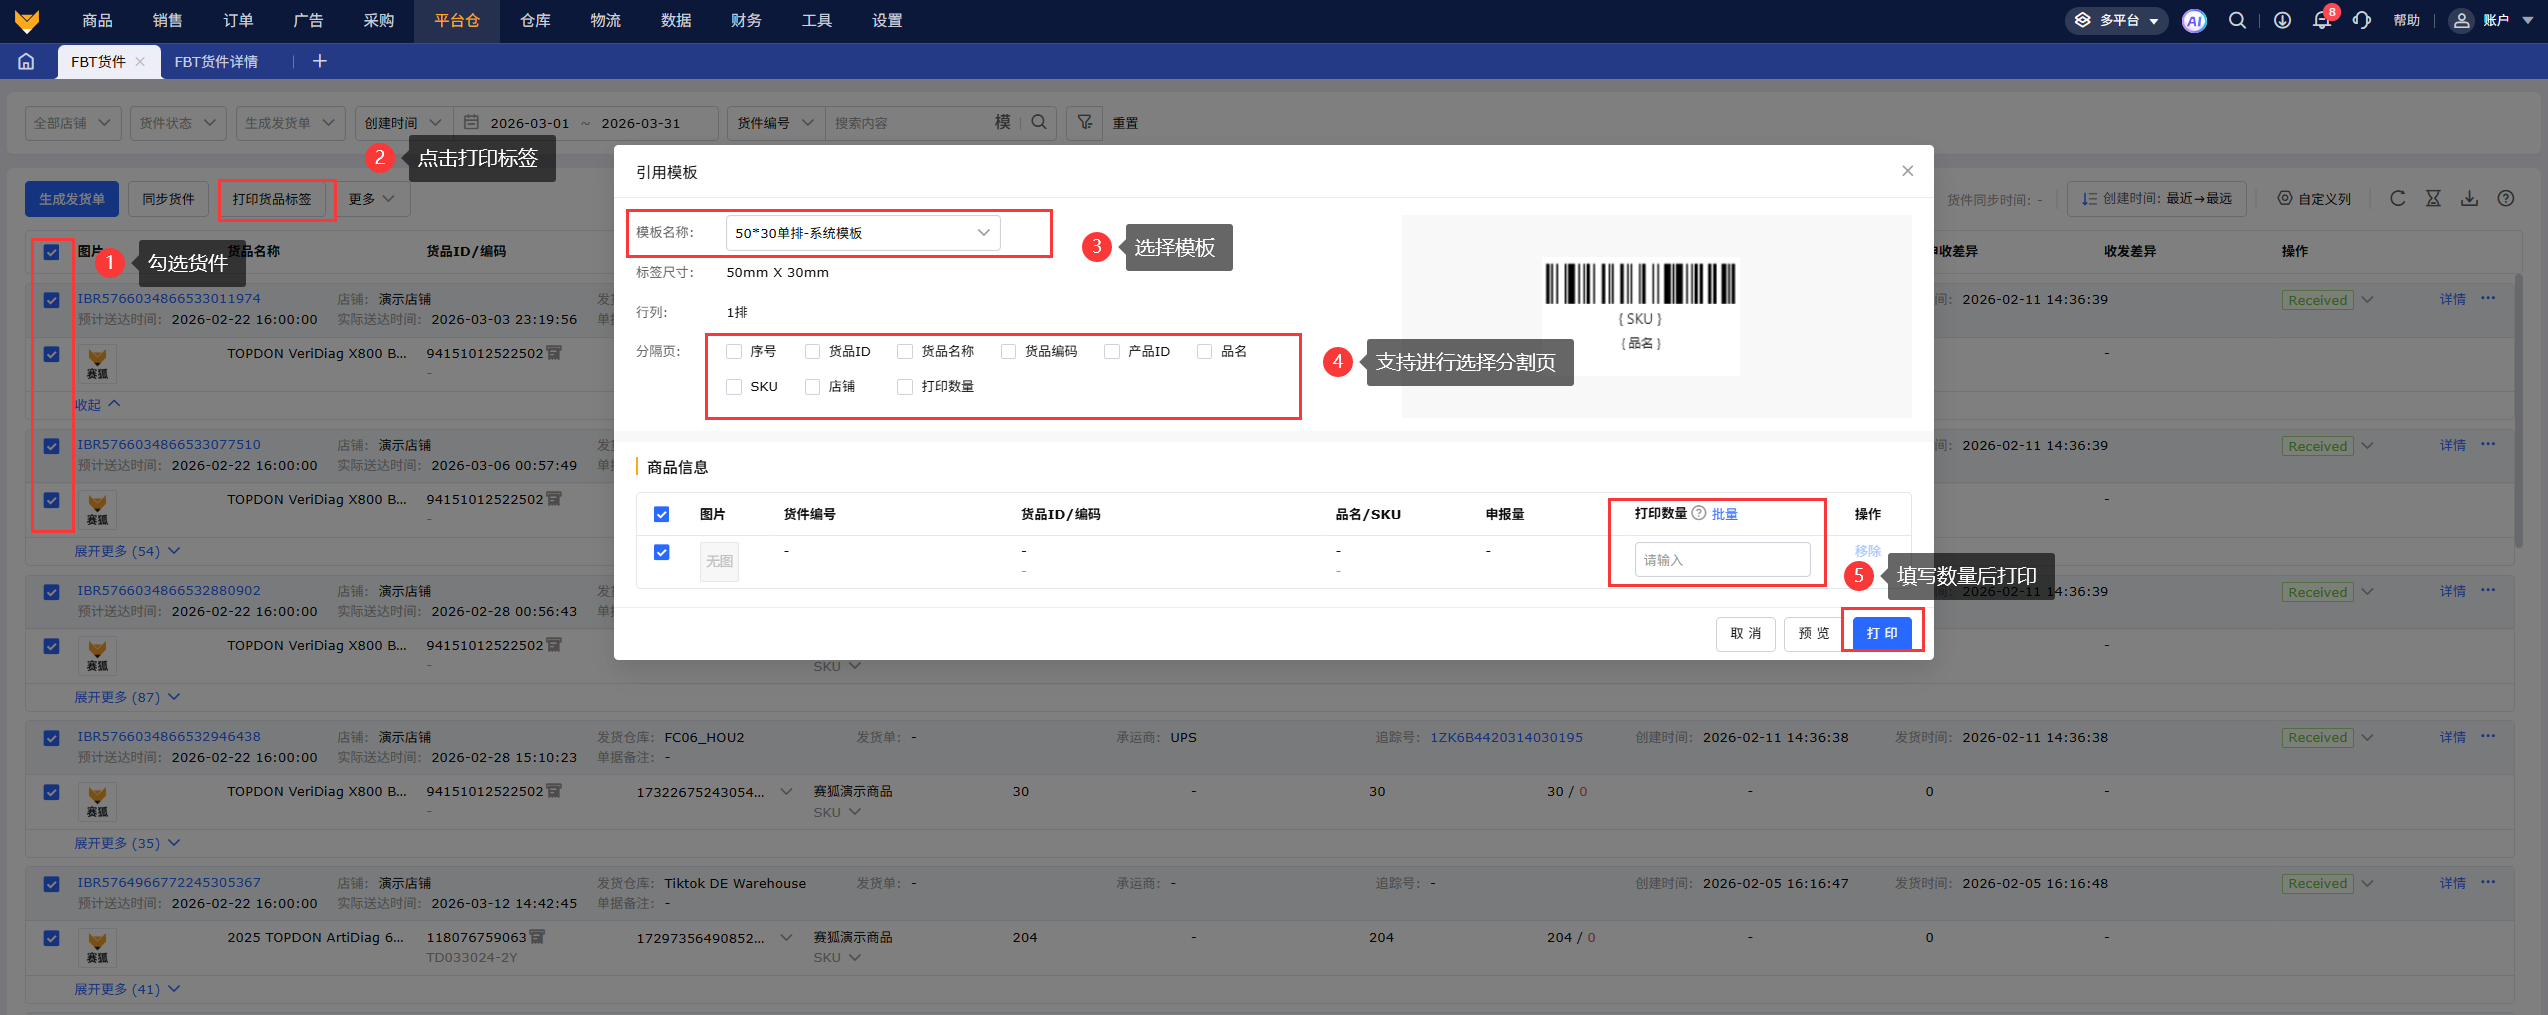
Task: Open the 模板名称 template dropdown
Action: 862,233
